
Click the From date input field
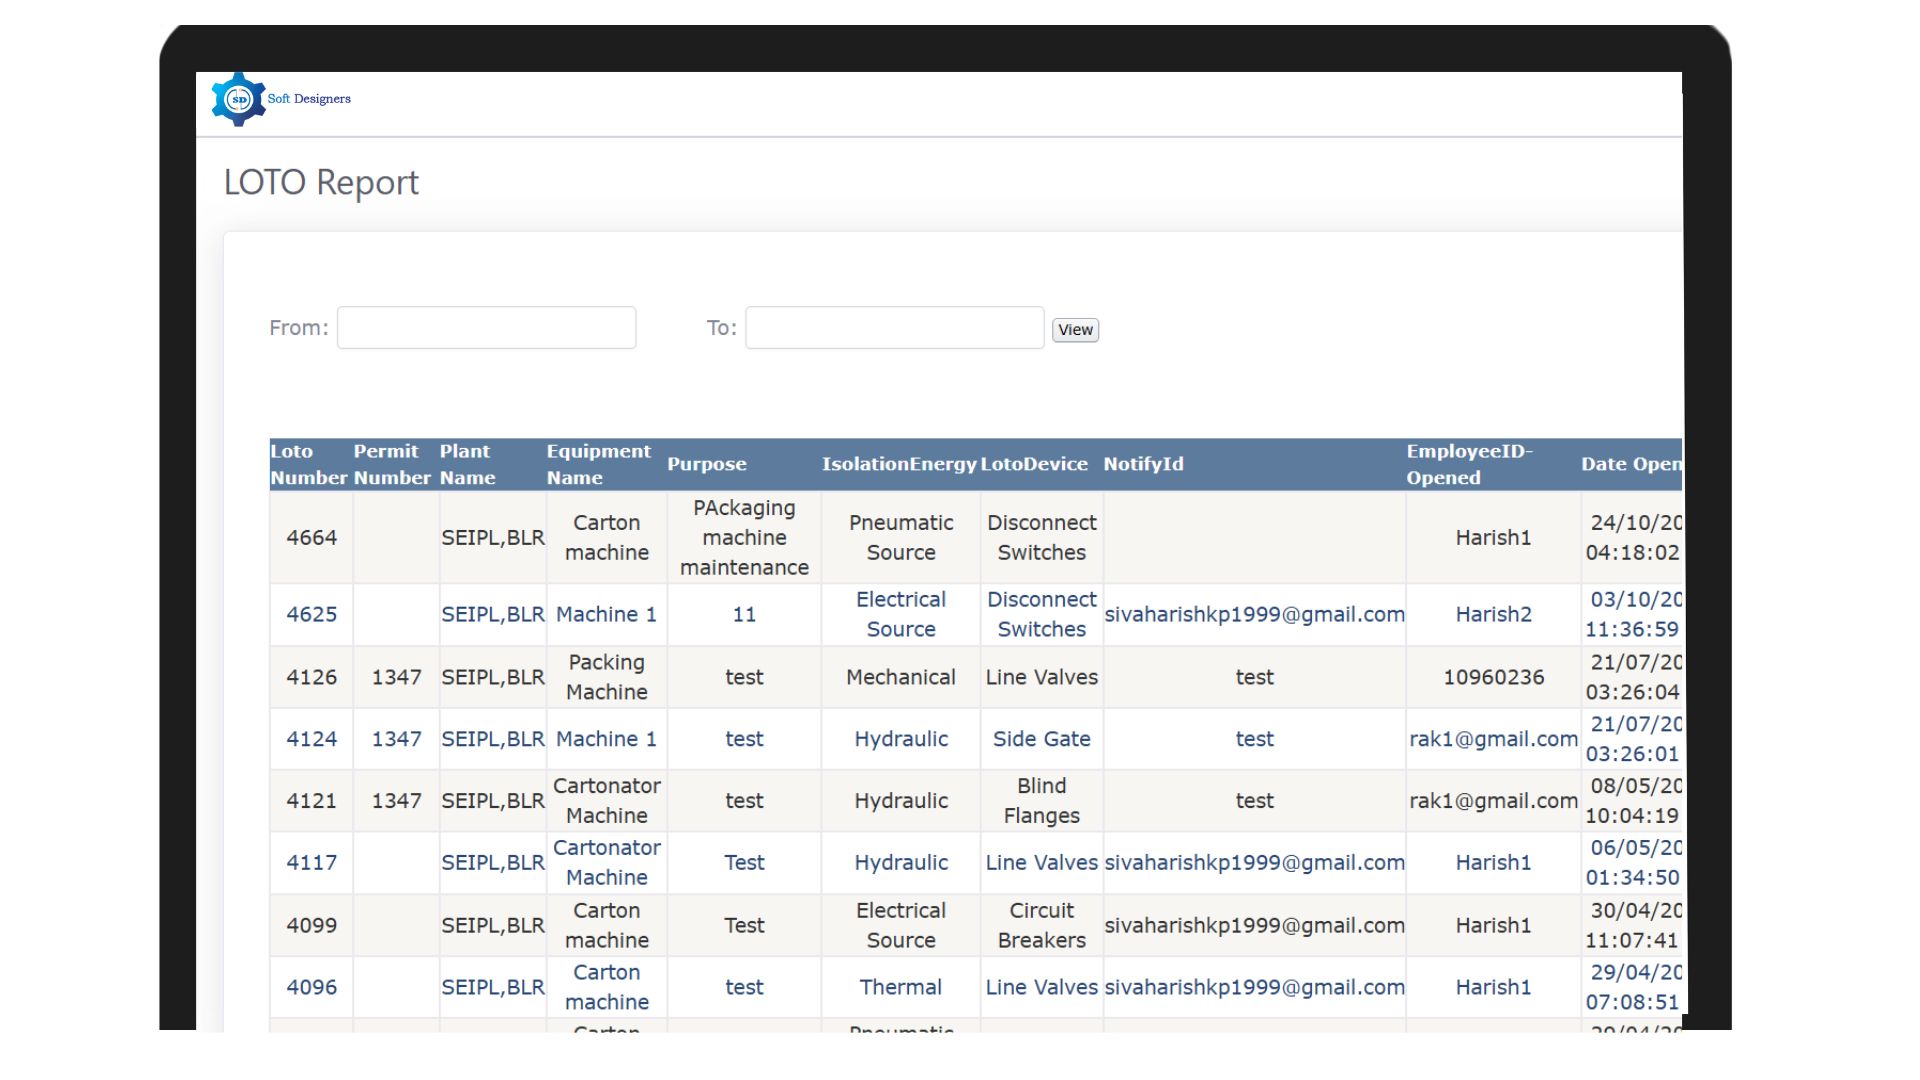coord(486,327)
